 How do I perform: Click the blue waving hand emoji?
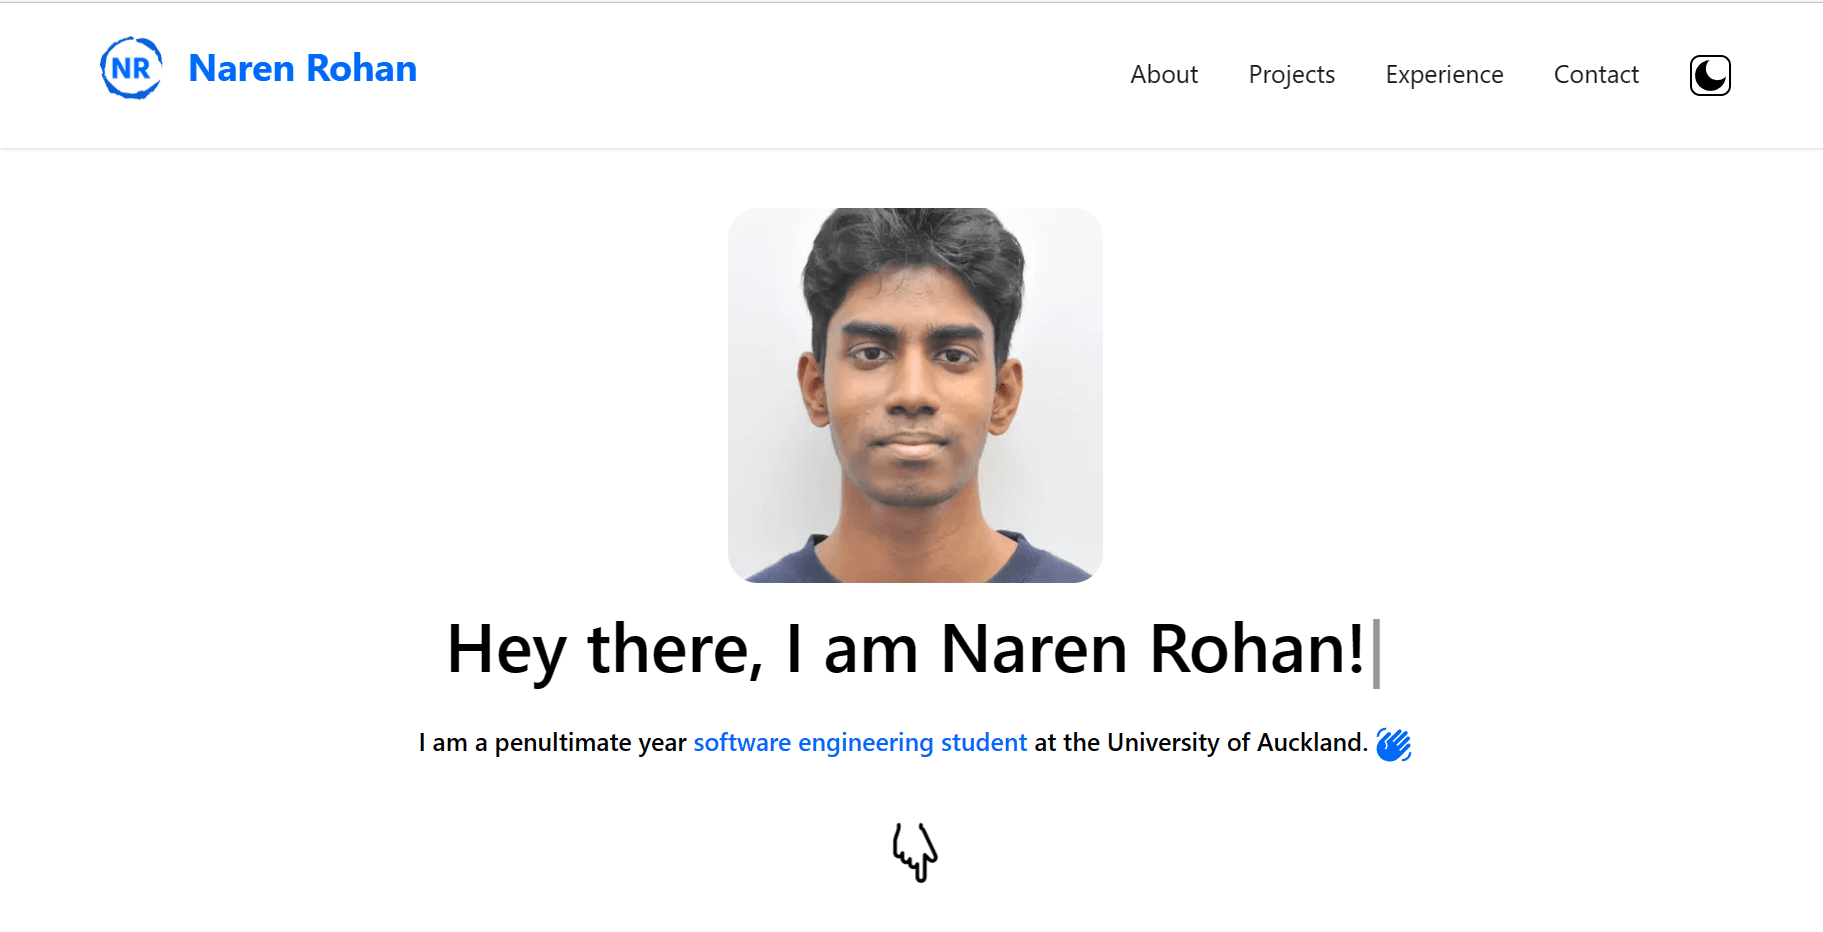point(1393,744)
